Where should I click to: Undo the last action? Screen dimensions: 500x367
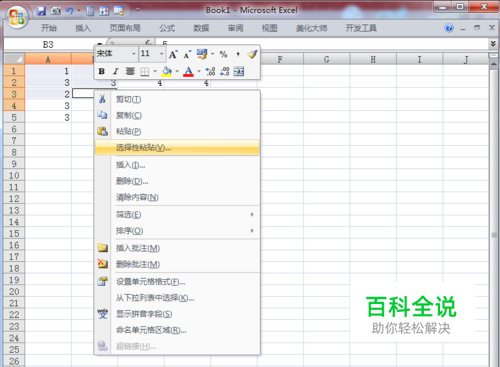[x=69, y=11]
